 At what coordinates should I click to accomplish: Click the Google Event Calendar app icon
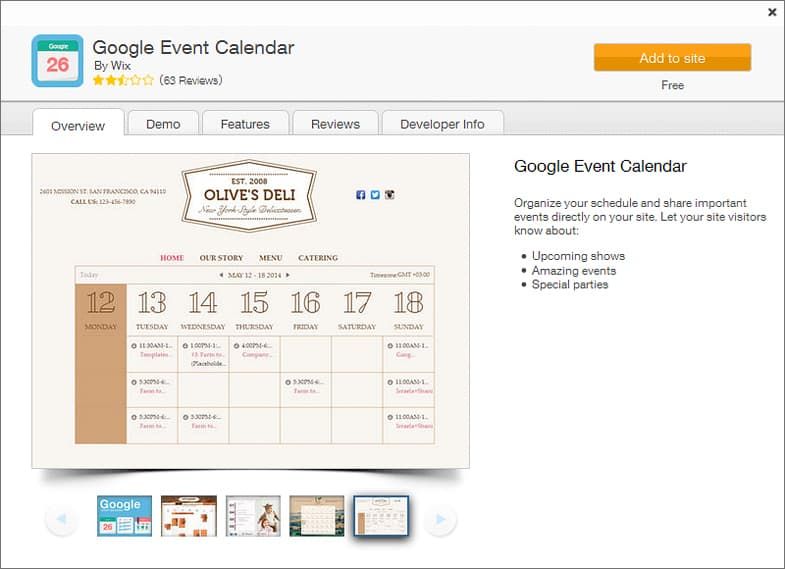coord(58,61)
